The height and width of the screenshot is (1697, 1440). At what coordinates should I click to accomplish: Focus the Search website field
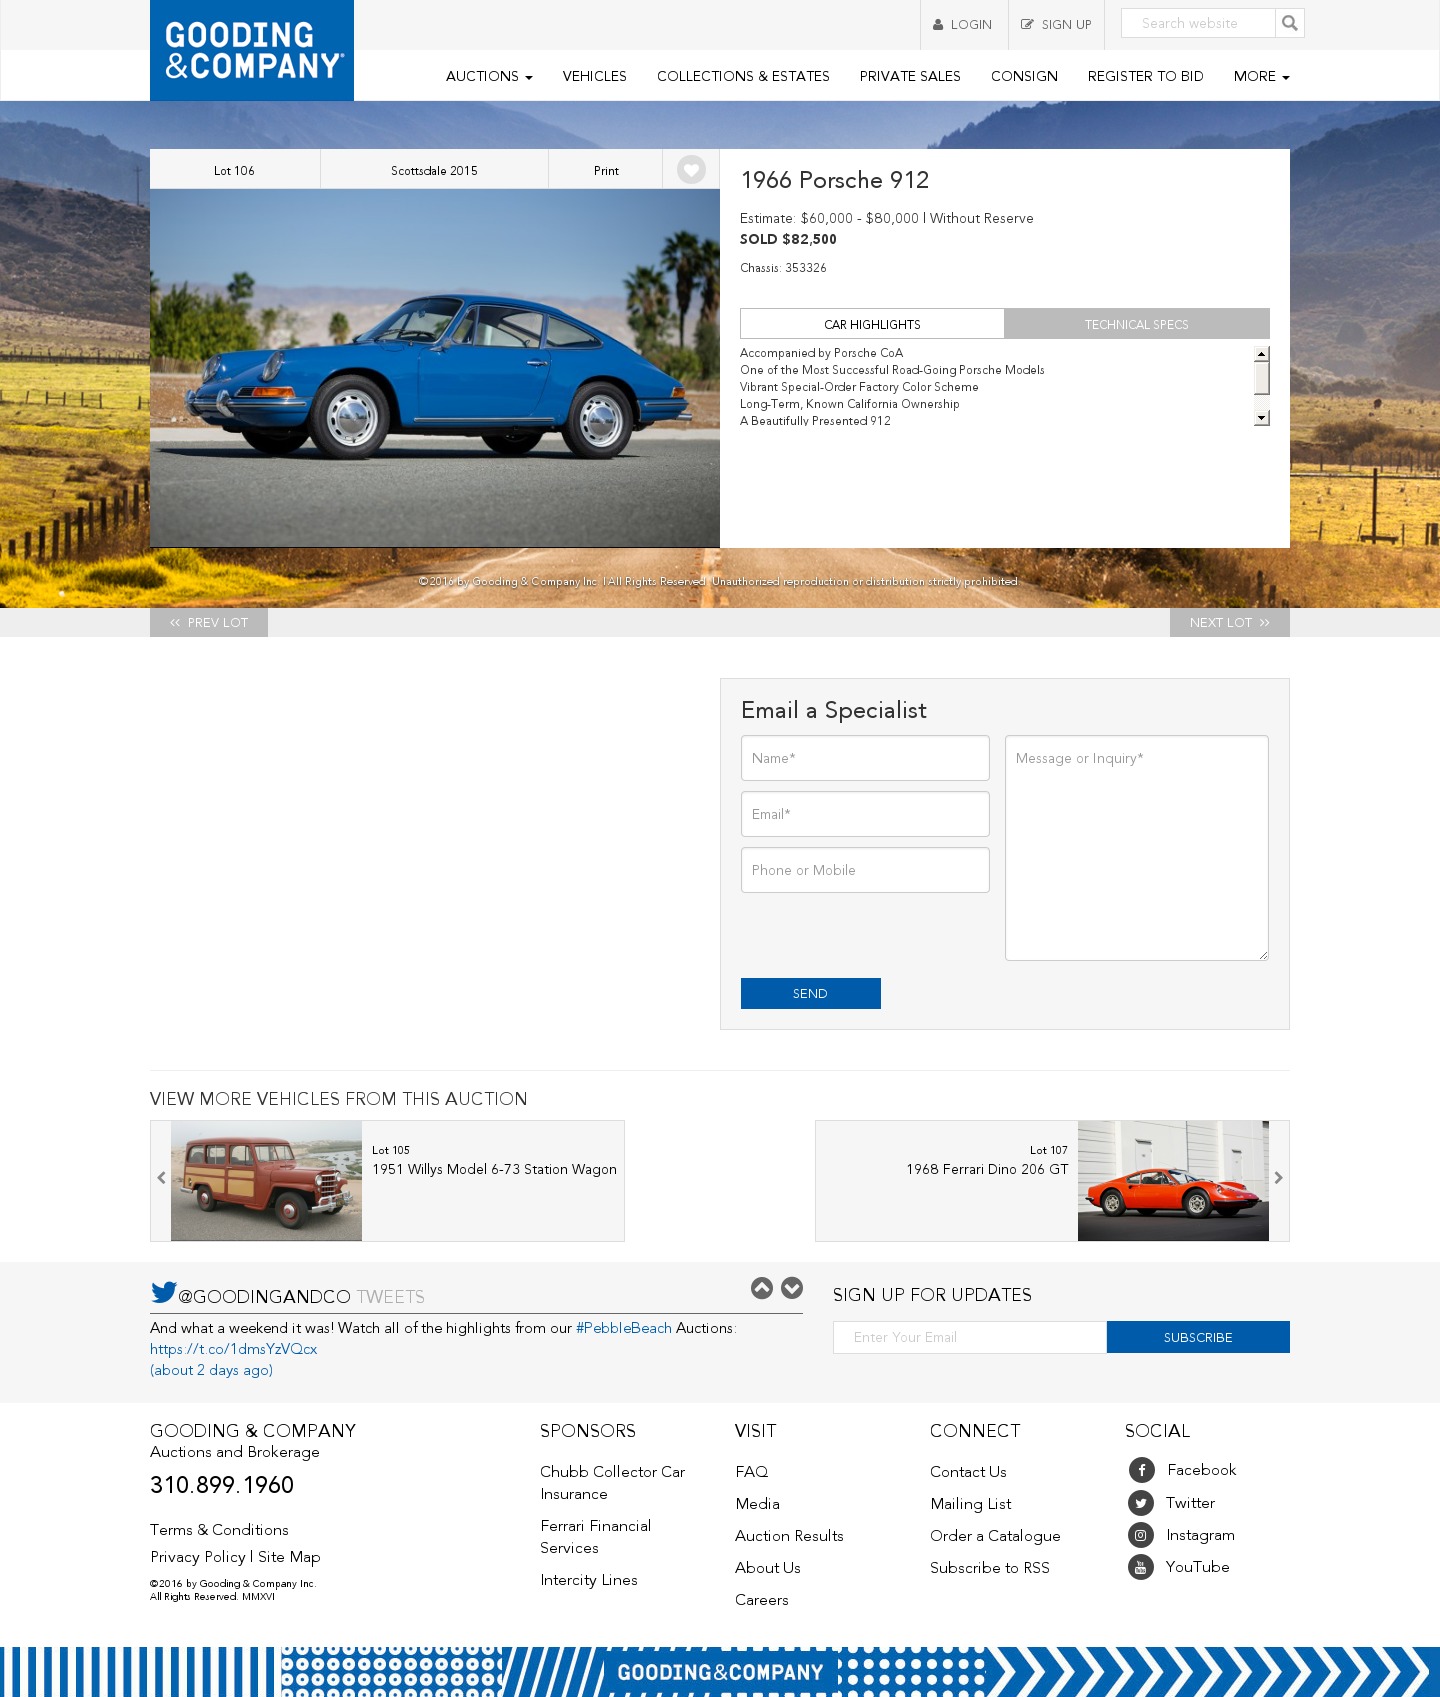pos(1199,23)
